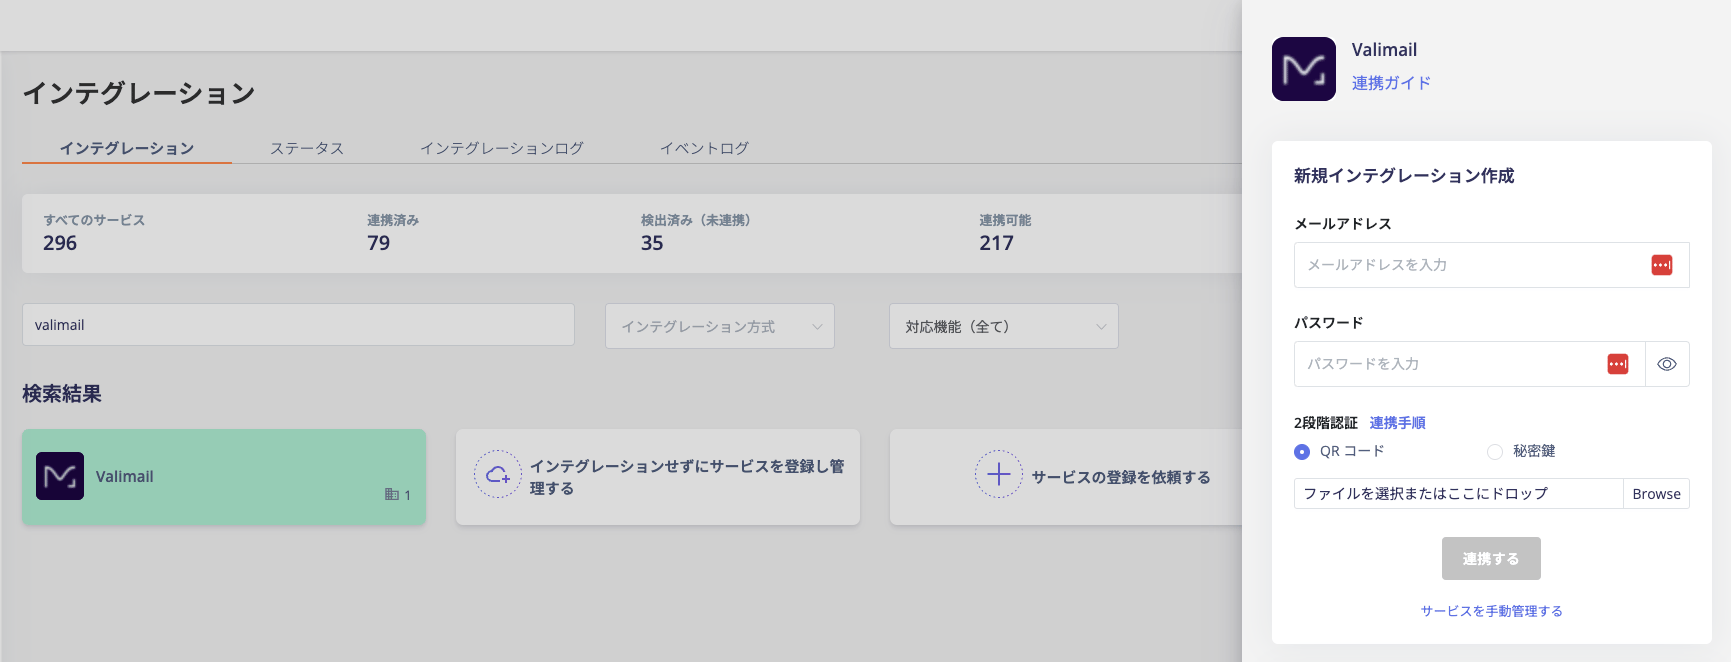1731x662 pixels.
Task: Open the インテグレーション方式 dropdown
Action: click(x=720, y=326)
